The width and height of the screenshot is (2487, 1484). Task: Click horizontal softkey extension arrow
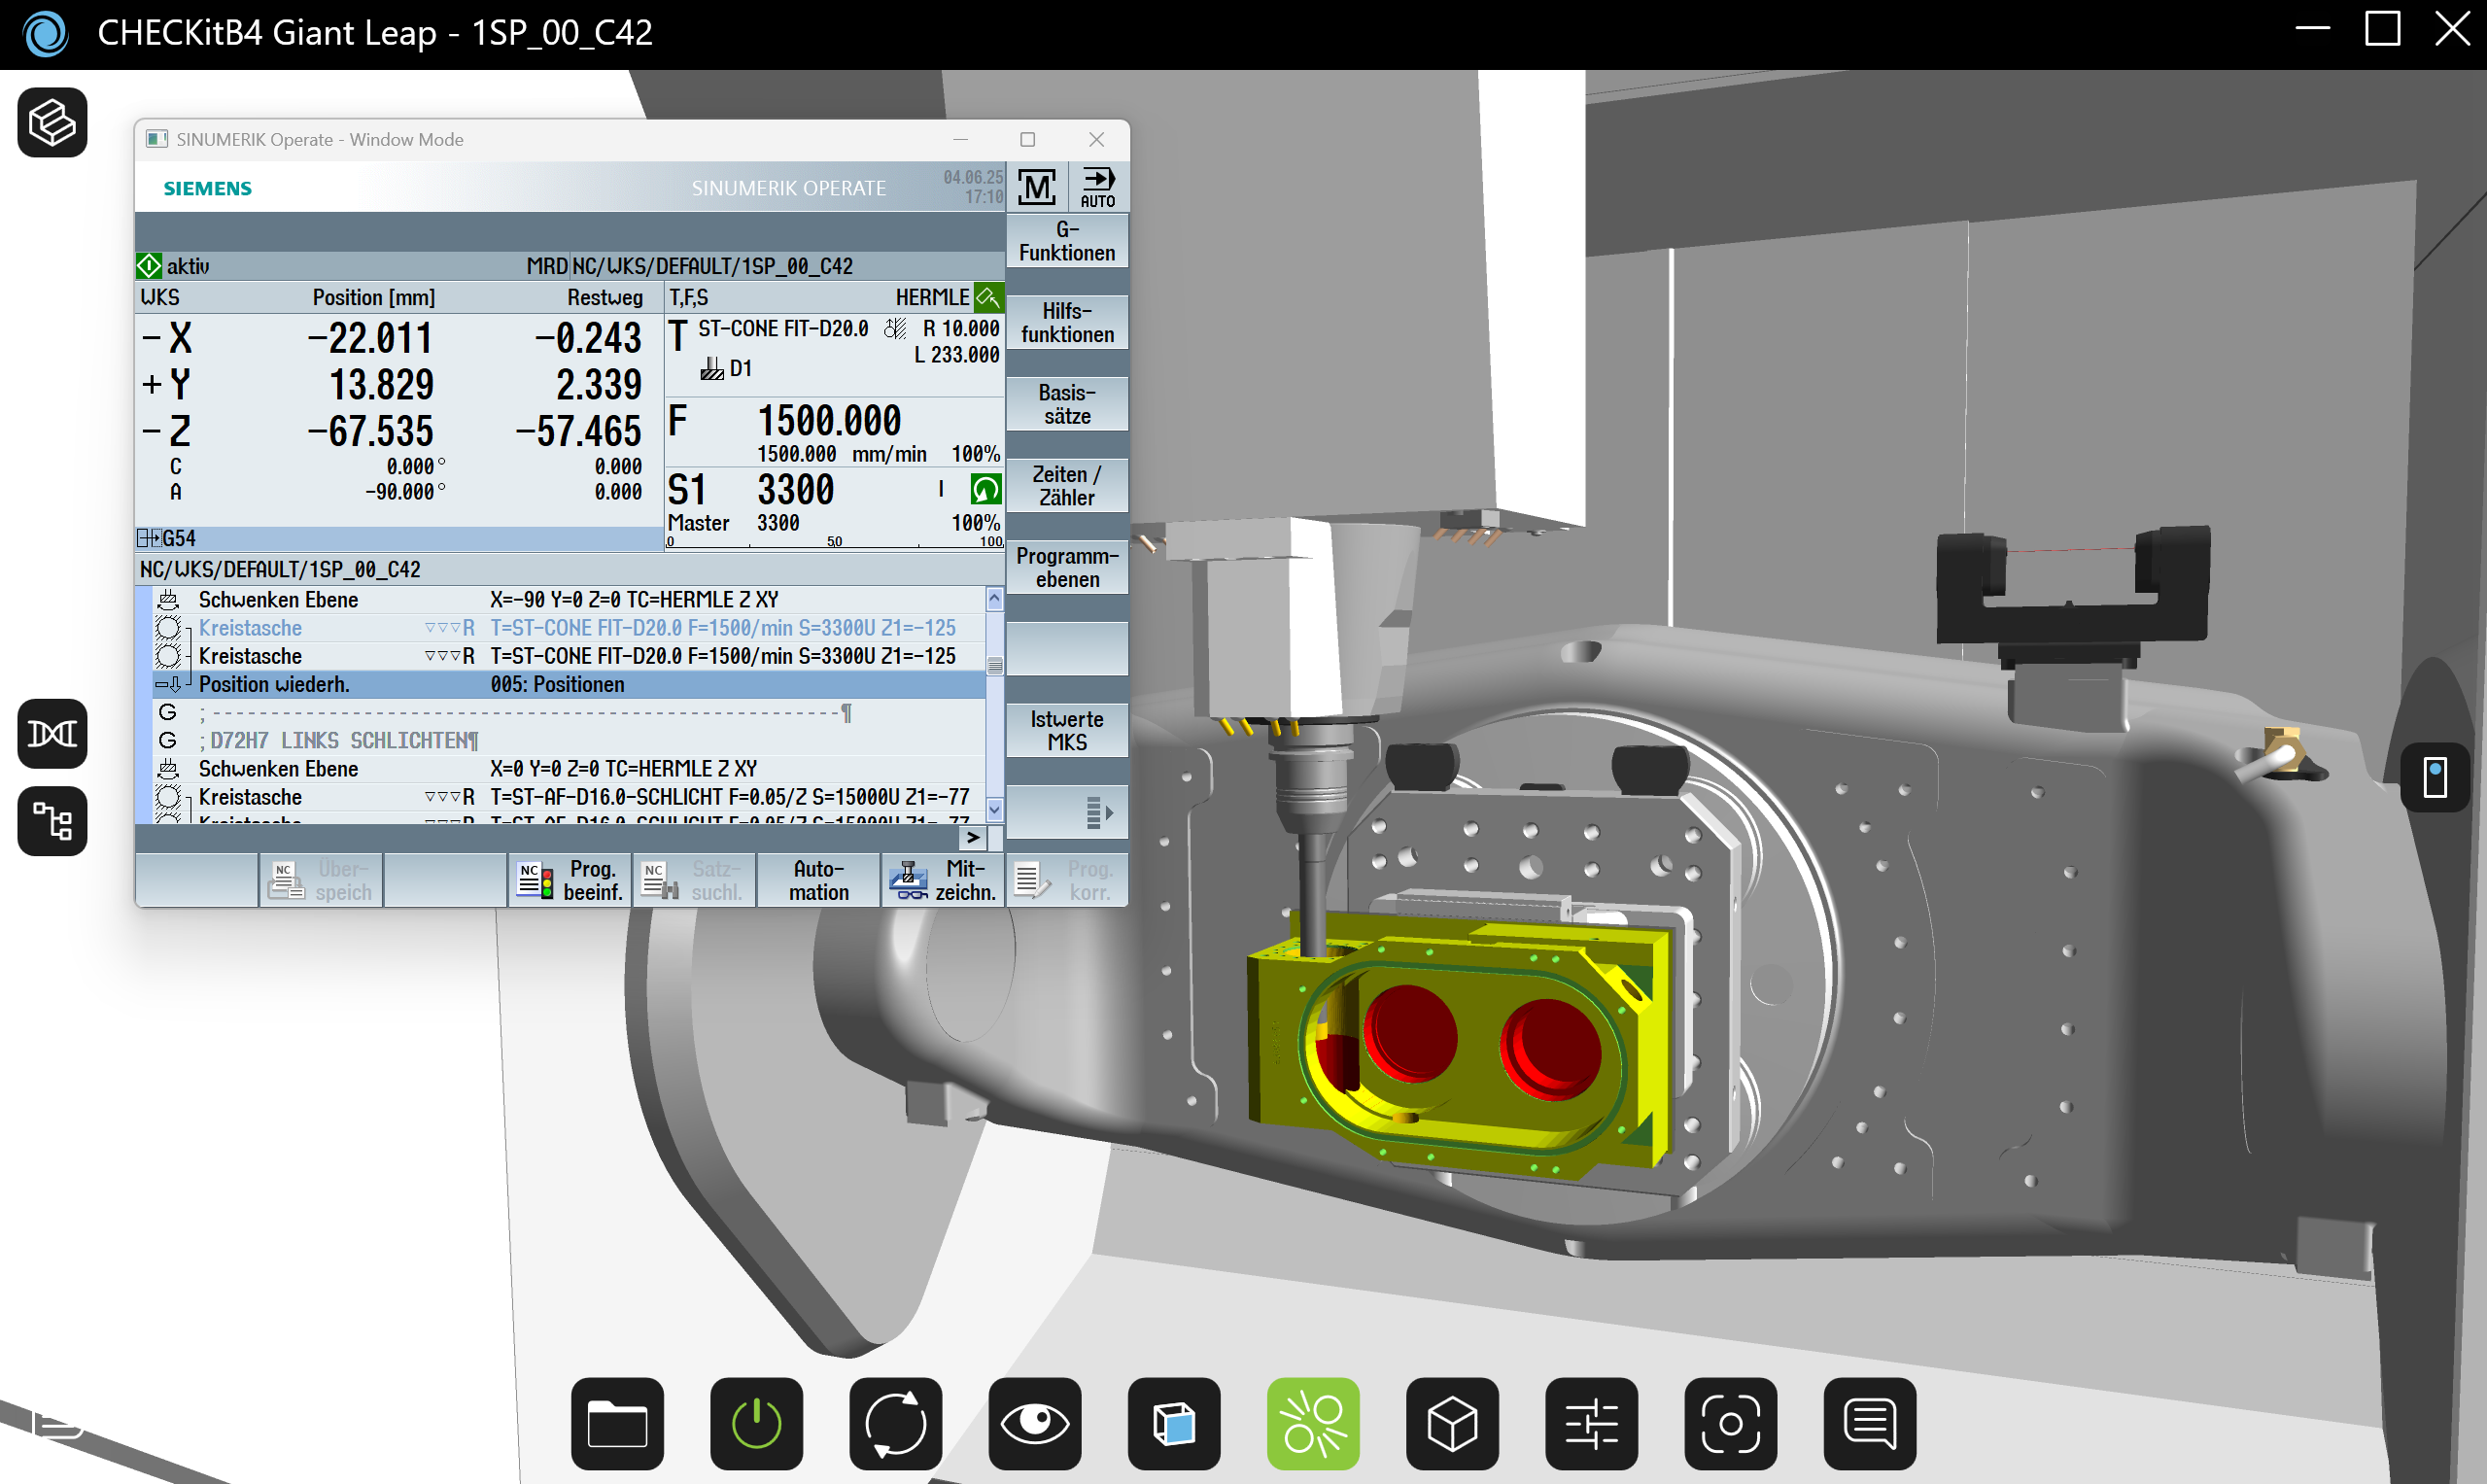coord(973,838)
